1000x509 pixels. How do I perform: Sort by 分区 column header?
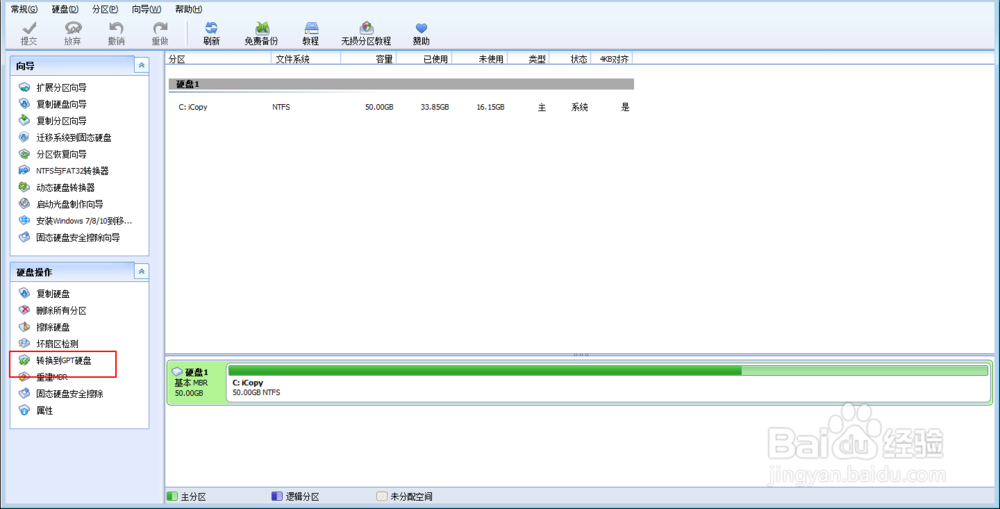pyautogui.click(x=219, y=59)
